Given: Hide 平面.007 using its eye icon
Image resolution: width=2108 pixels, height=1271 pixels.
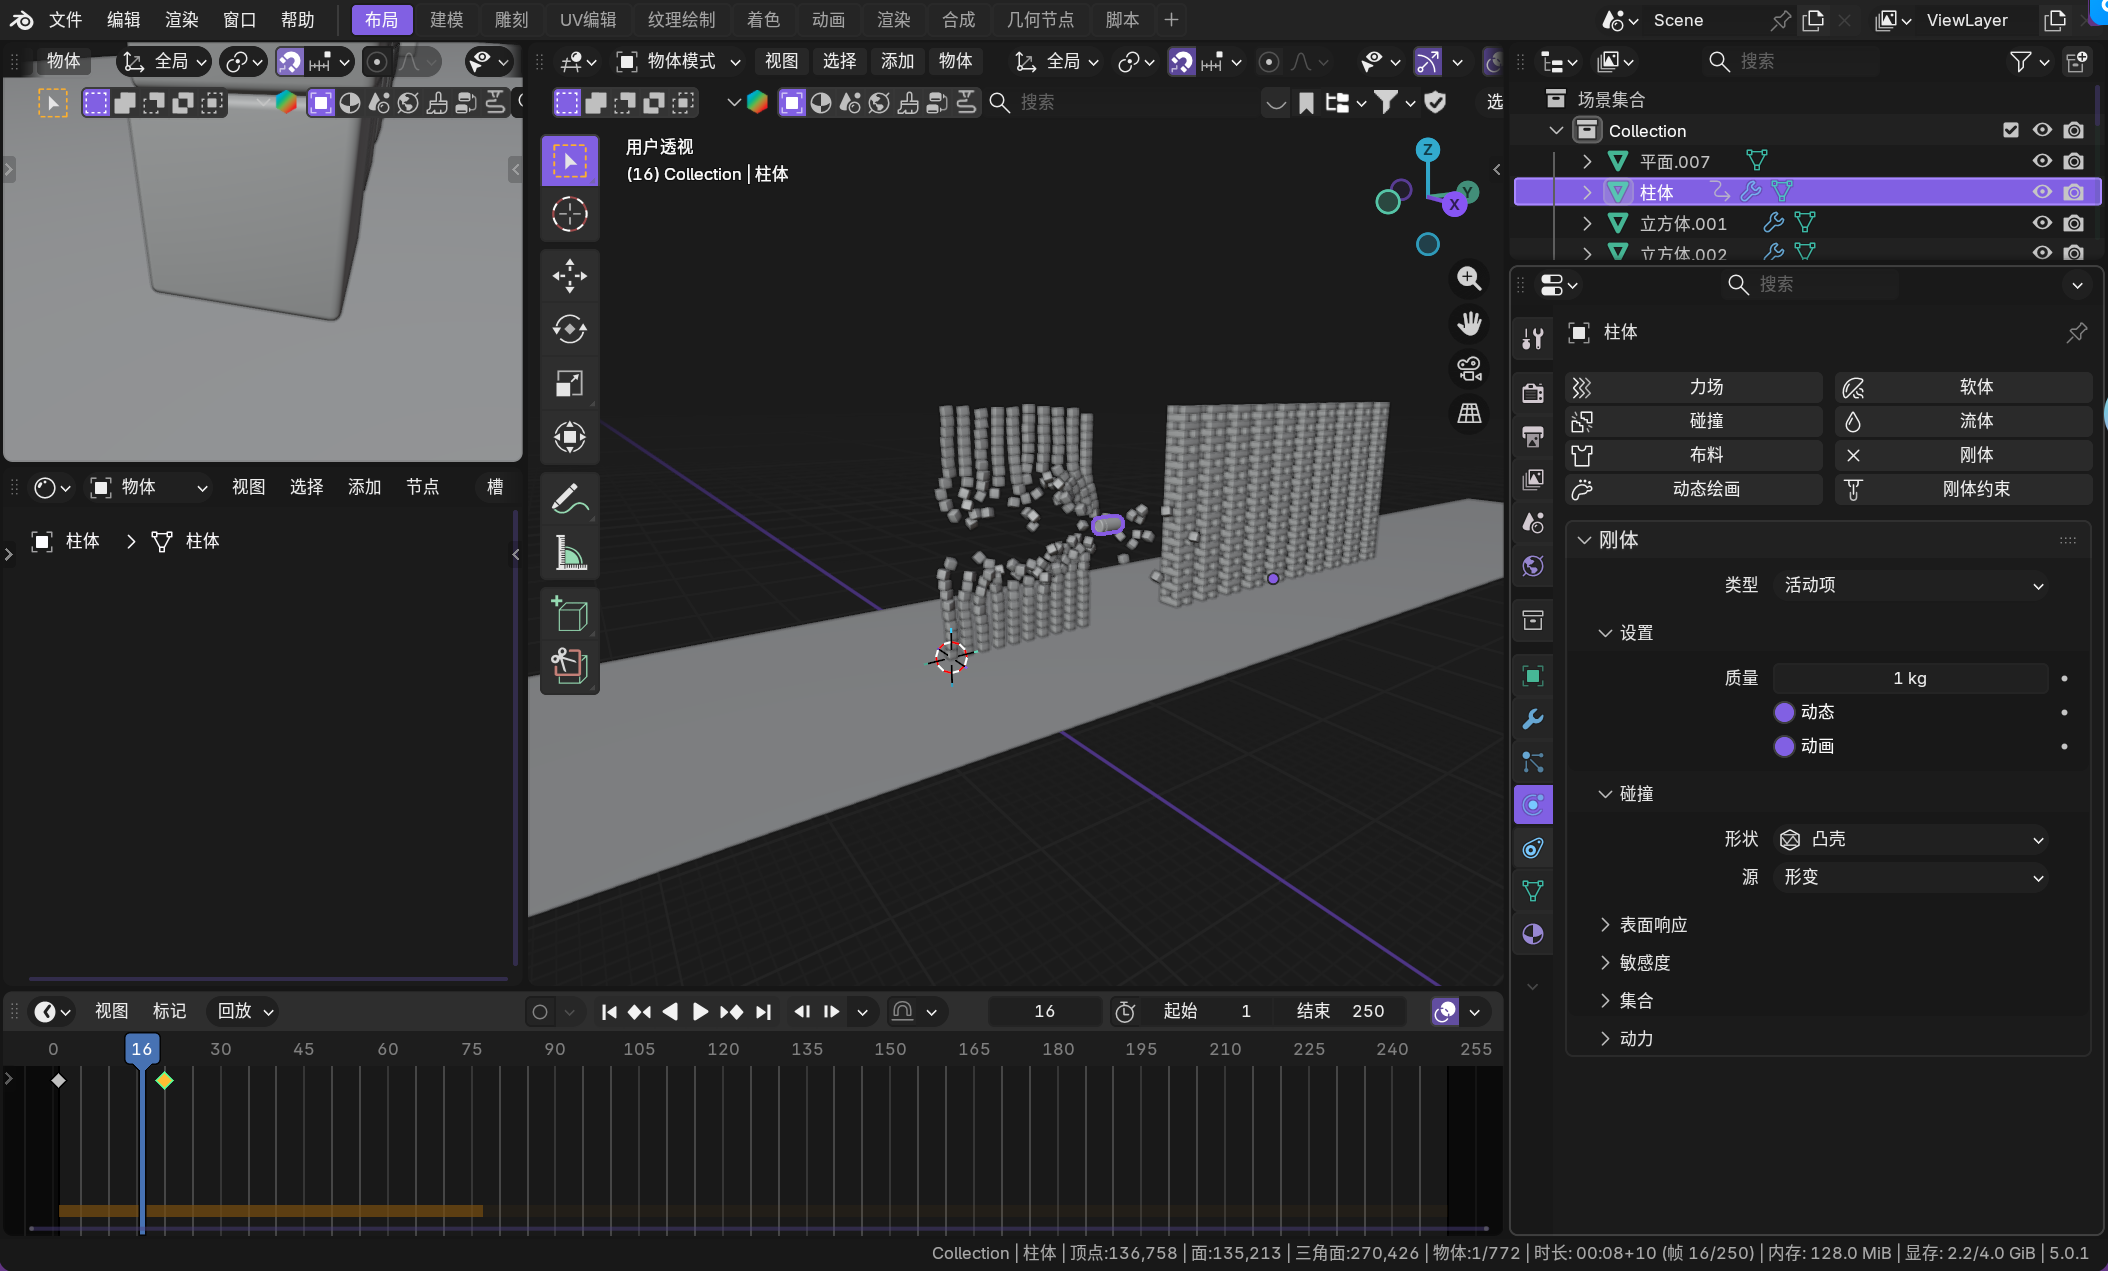Looking at the screenshot, I should click(x=2042, y=161).
